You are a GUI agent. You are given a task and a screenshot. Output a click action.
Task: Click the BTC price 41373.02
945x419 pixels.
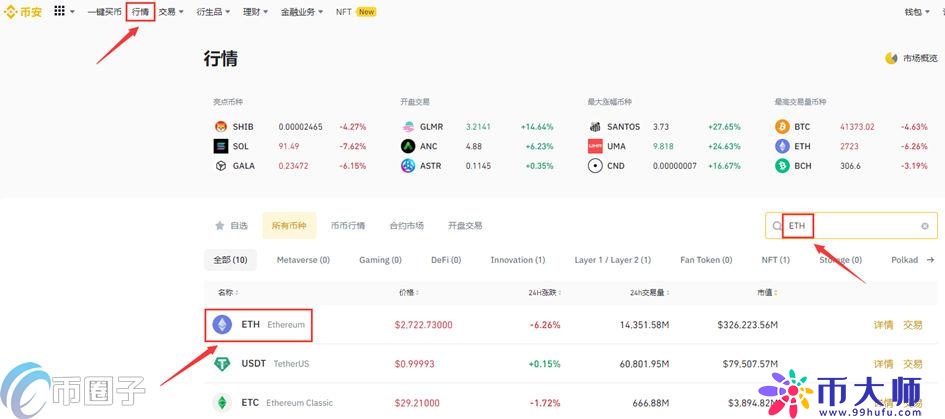click(857, 127)
